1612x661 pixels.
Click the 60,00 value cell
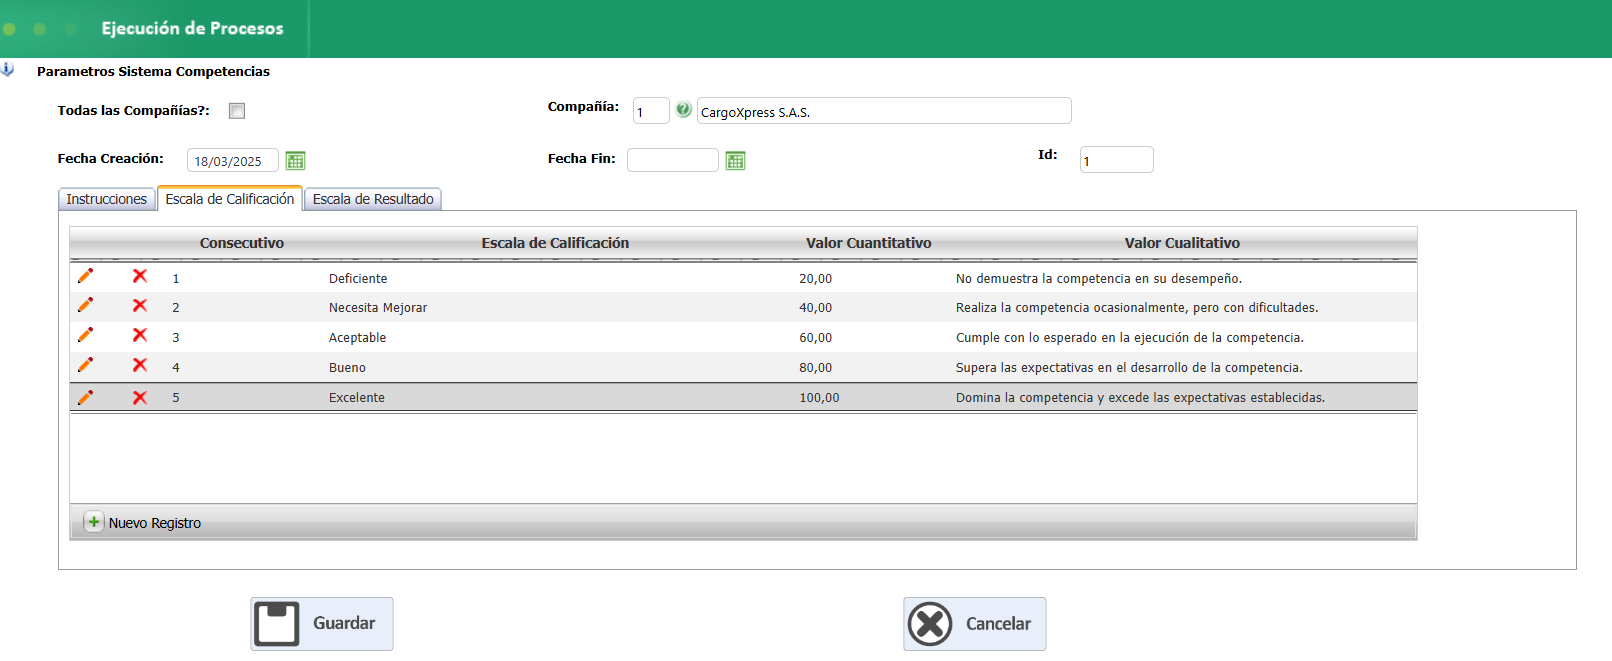(815, 338)
